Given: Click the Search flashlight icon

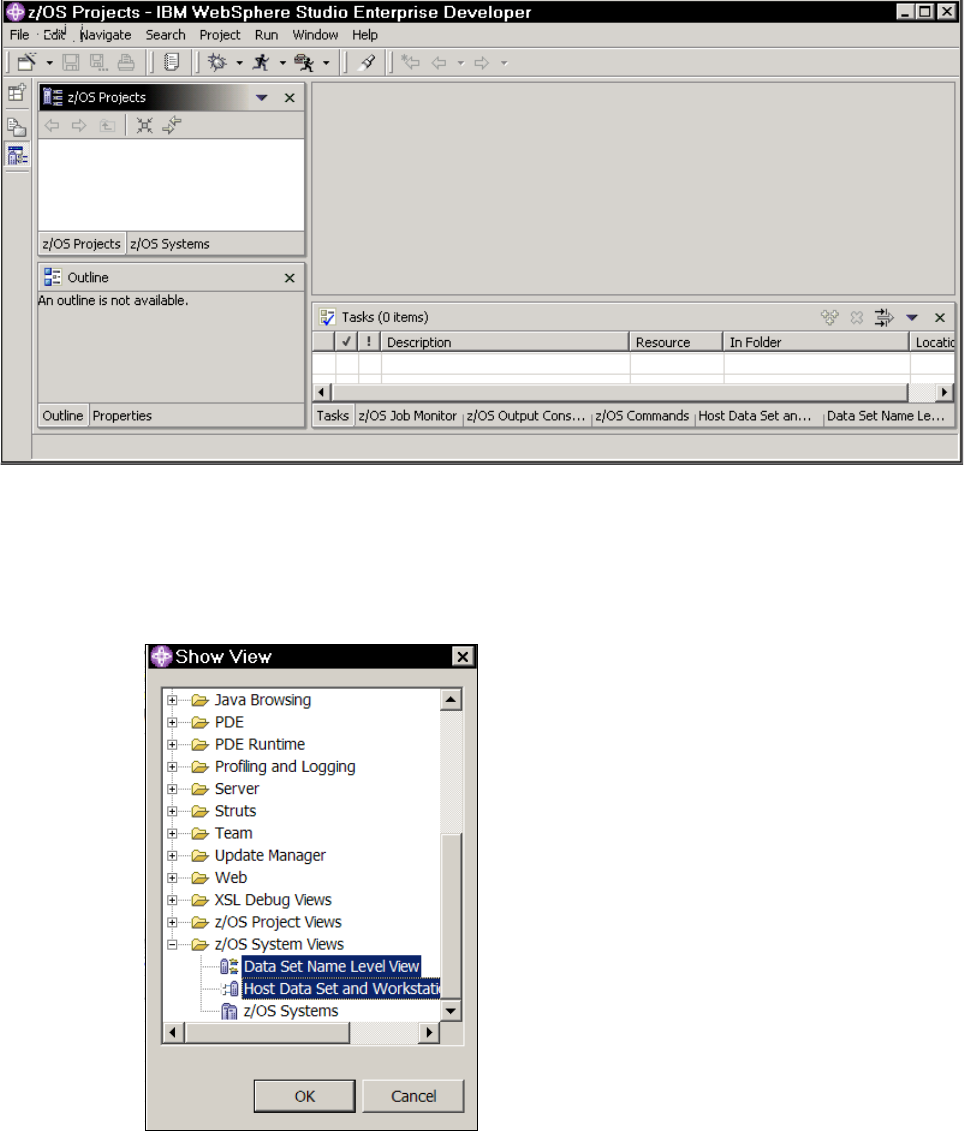Looking at the screenshot, I should [x=367, y=61].
